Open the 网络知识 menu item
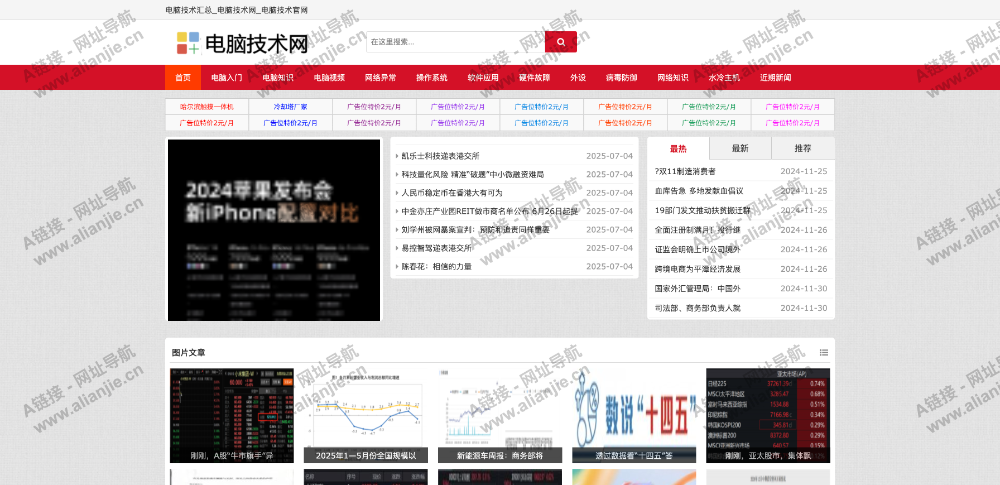 coord(673,77)
